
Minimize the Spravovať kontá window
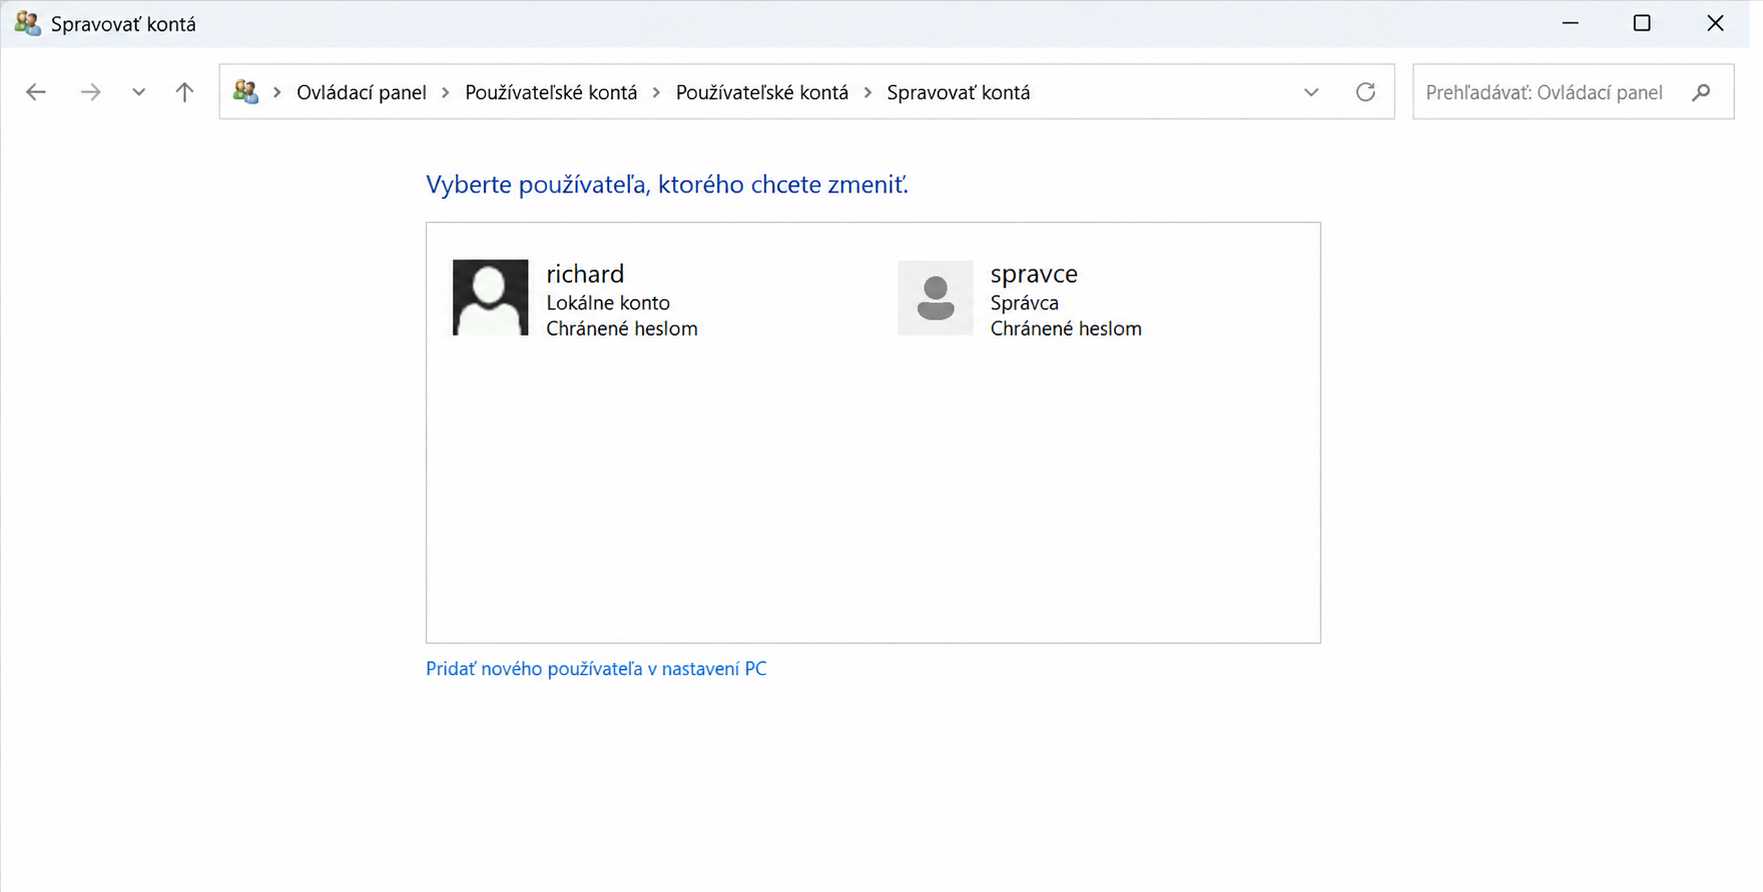click(1570, 23)
